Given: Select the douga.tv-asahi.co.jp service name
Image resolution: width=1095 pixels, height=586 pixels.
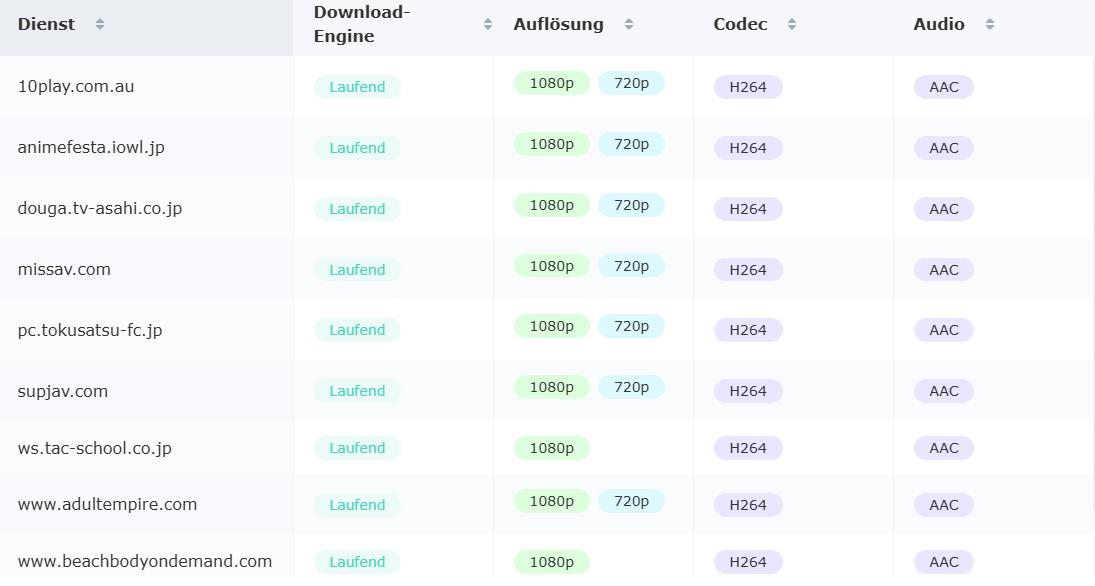Looking at the screenshot, I should pos(100,208).
